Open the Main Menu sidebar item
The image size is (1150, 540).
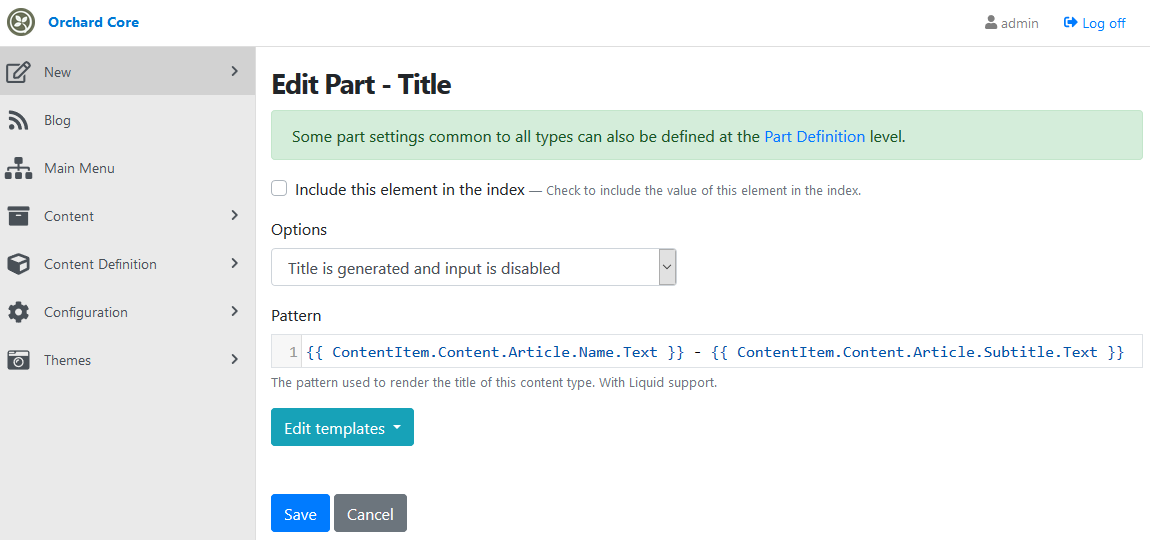click(x=128, y=168)
